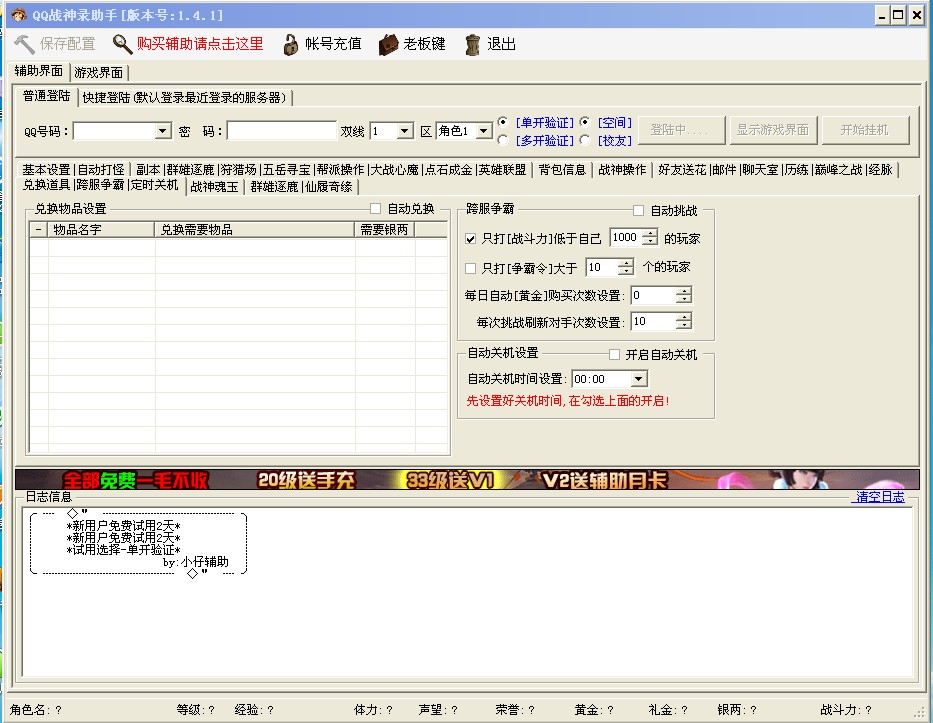The height and width of the screenshot is (723, 933).
Task: Enable 自动兑换 checkbox
Action: [x=375, y=208]
